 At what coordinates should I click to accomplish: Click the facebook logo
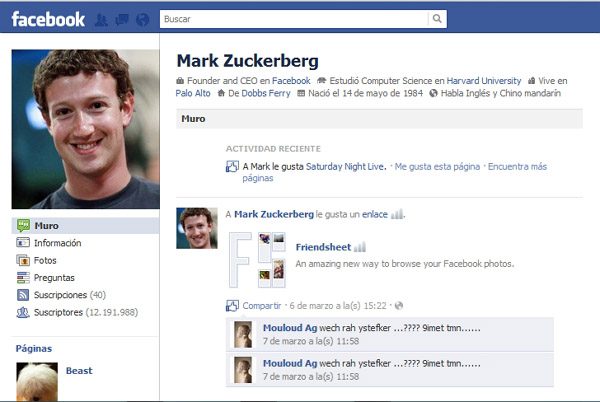tap(48, 19)
